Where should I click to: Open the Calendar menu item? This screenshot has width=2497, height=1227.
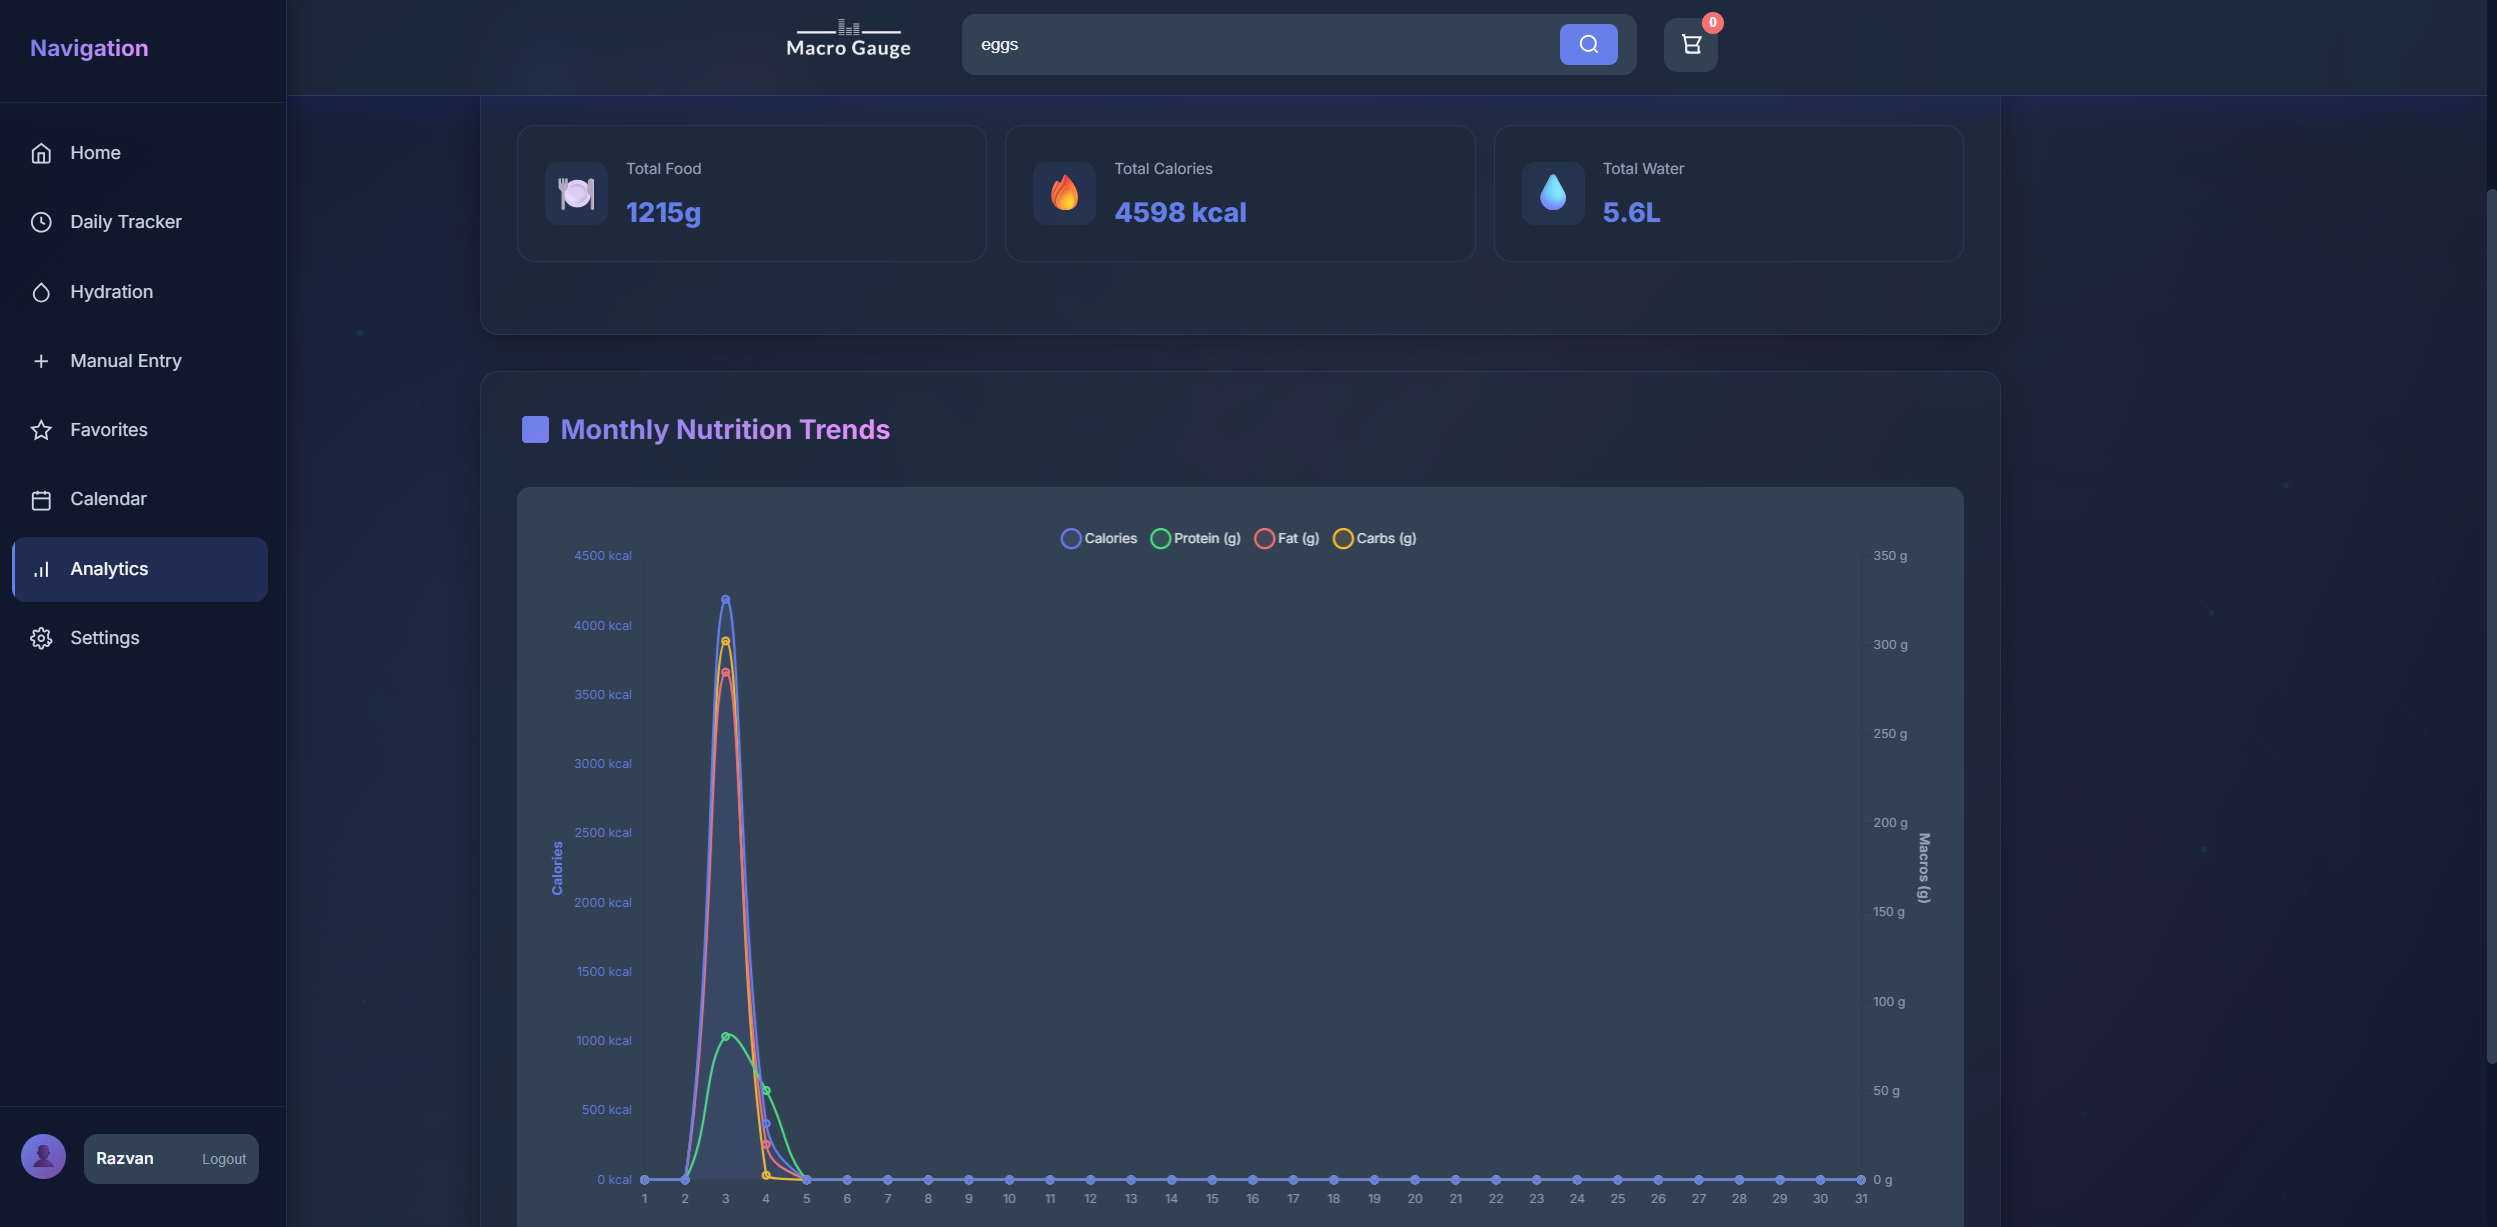click(x=108, y=499)
